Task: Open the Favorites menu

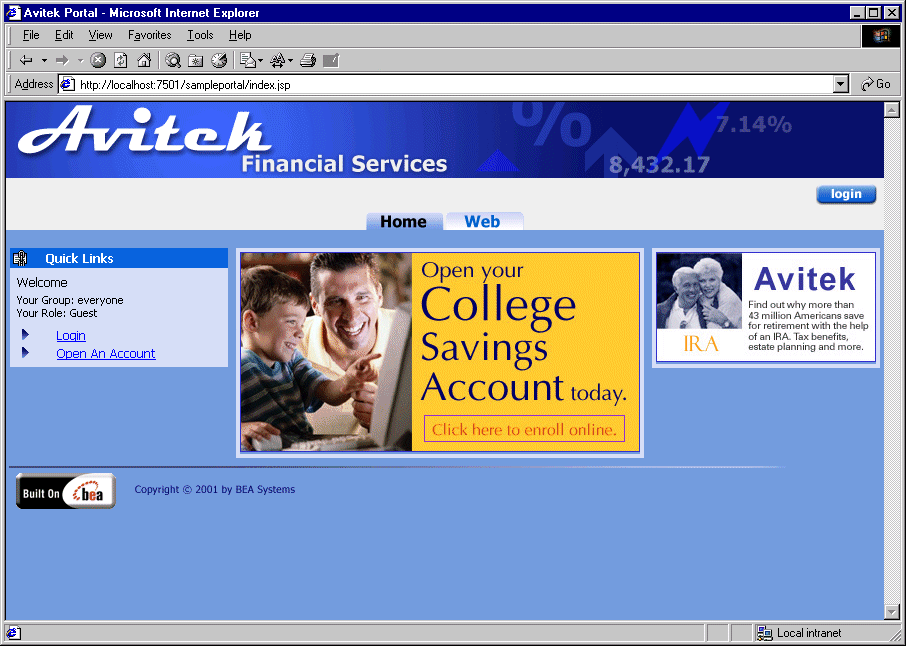Action: (x=150, y=35)
